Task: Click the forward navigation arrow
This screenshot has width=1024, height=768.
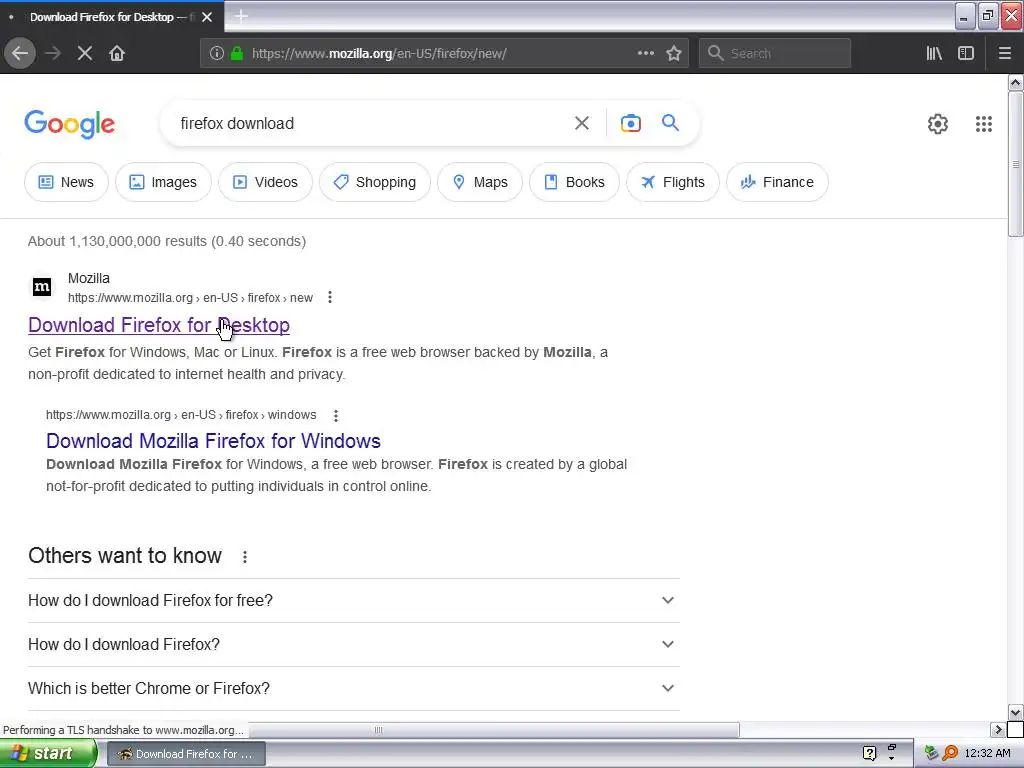Action: pyautogui.click(x=53, y=54)
